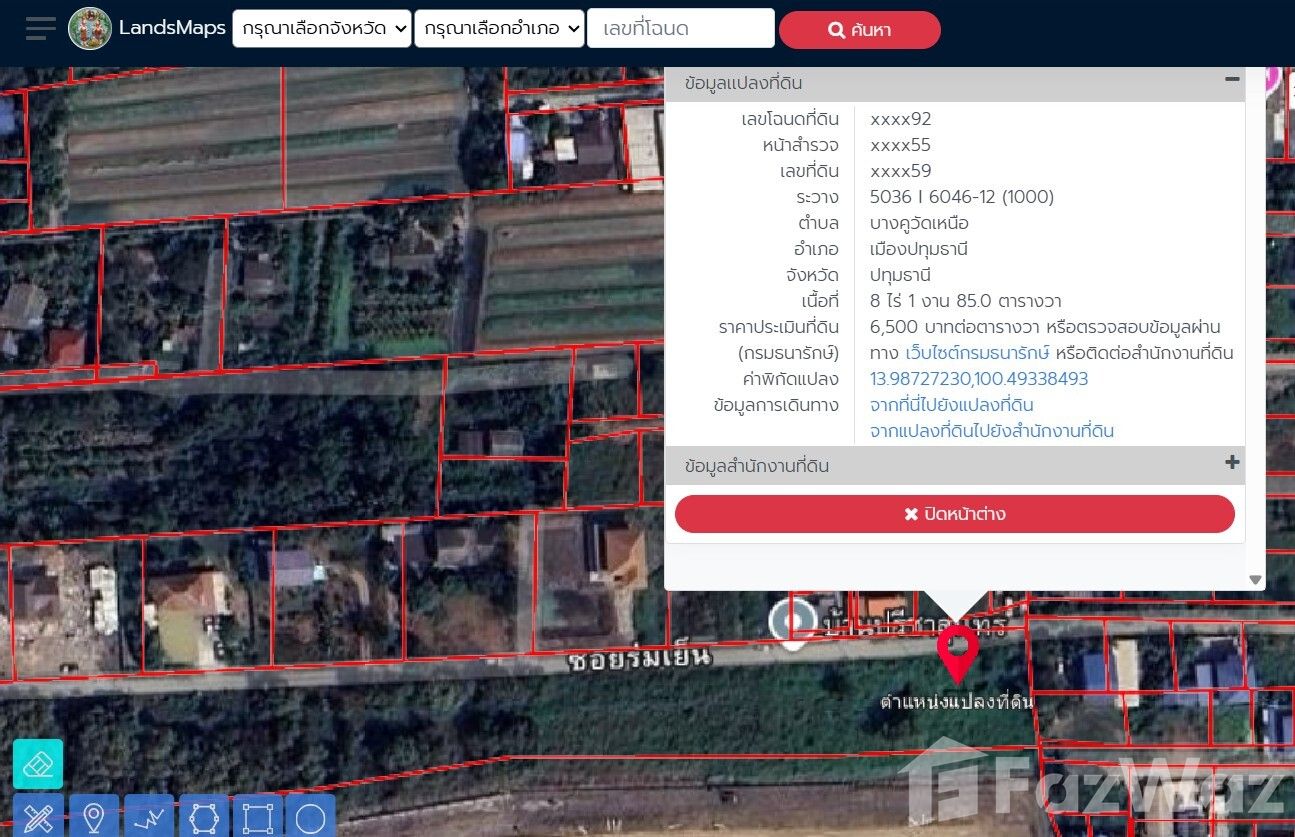Open the province selection dropdown
The image size is (1295, 837).
pos(322,29)
